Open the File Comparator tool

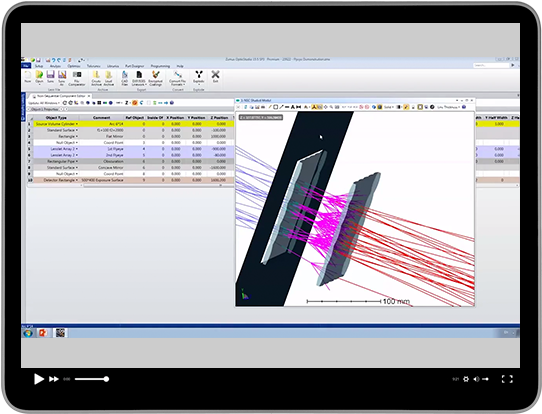pos(77,78)
